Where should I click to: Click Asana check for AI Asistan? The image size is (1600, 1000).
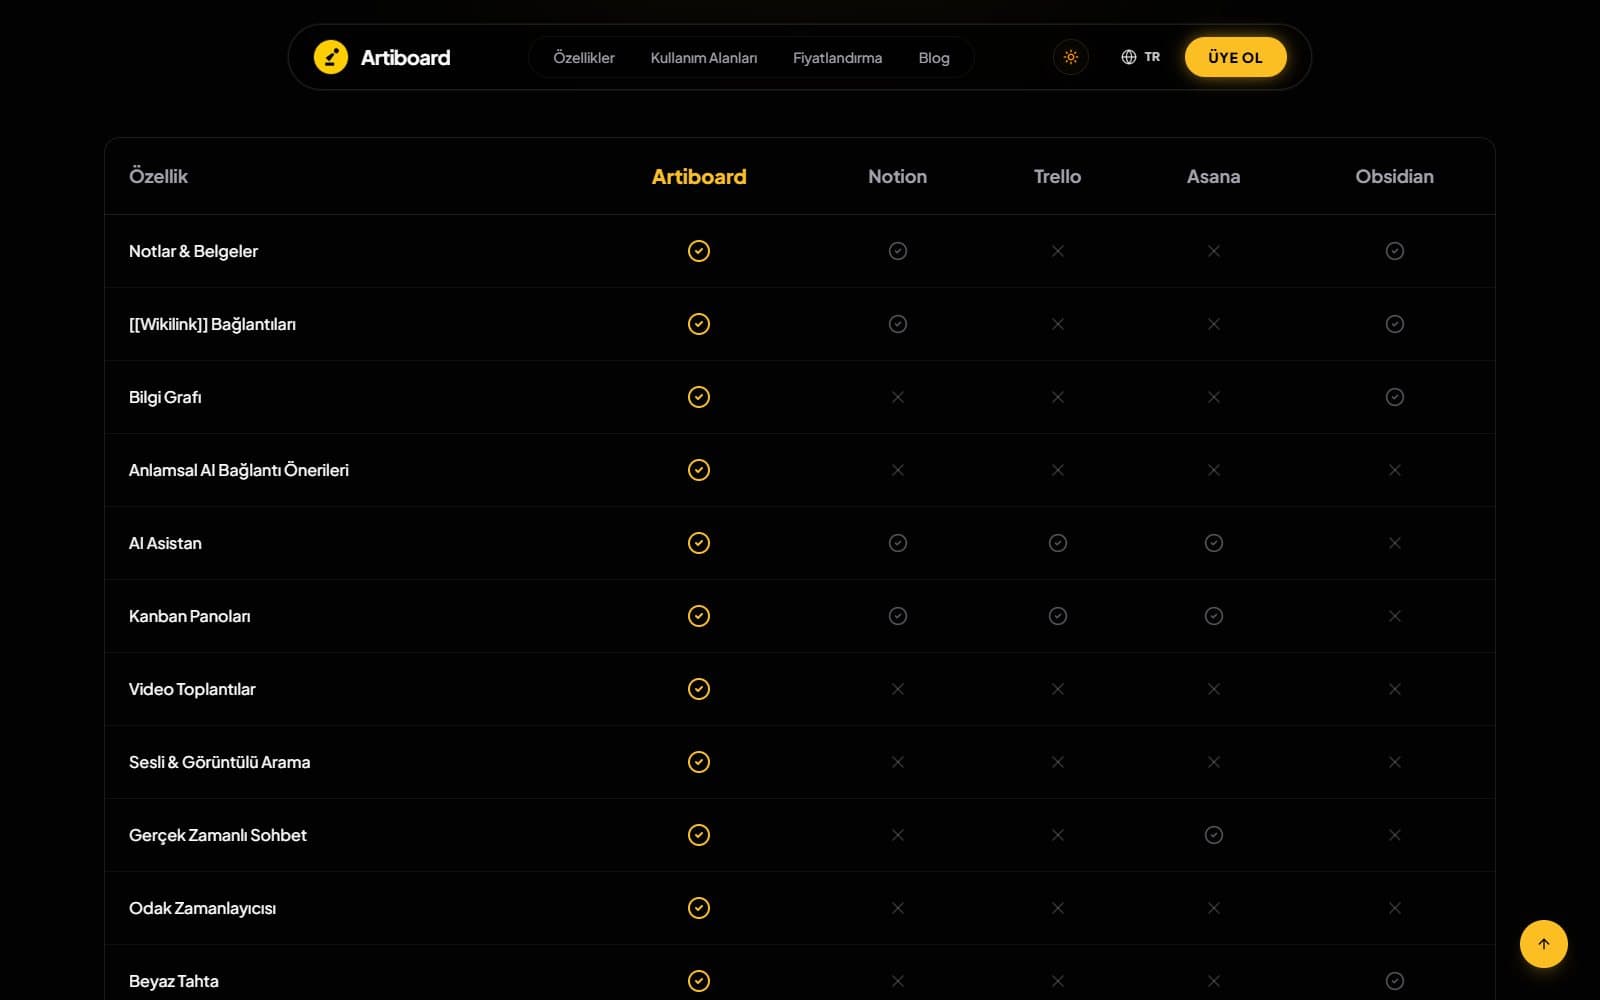pos(1214,543)
